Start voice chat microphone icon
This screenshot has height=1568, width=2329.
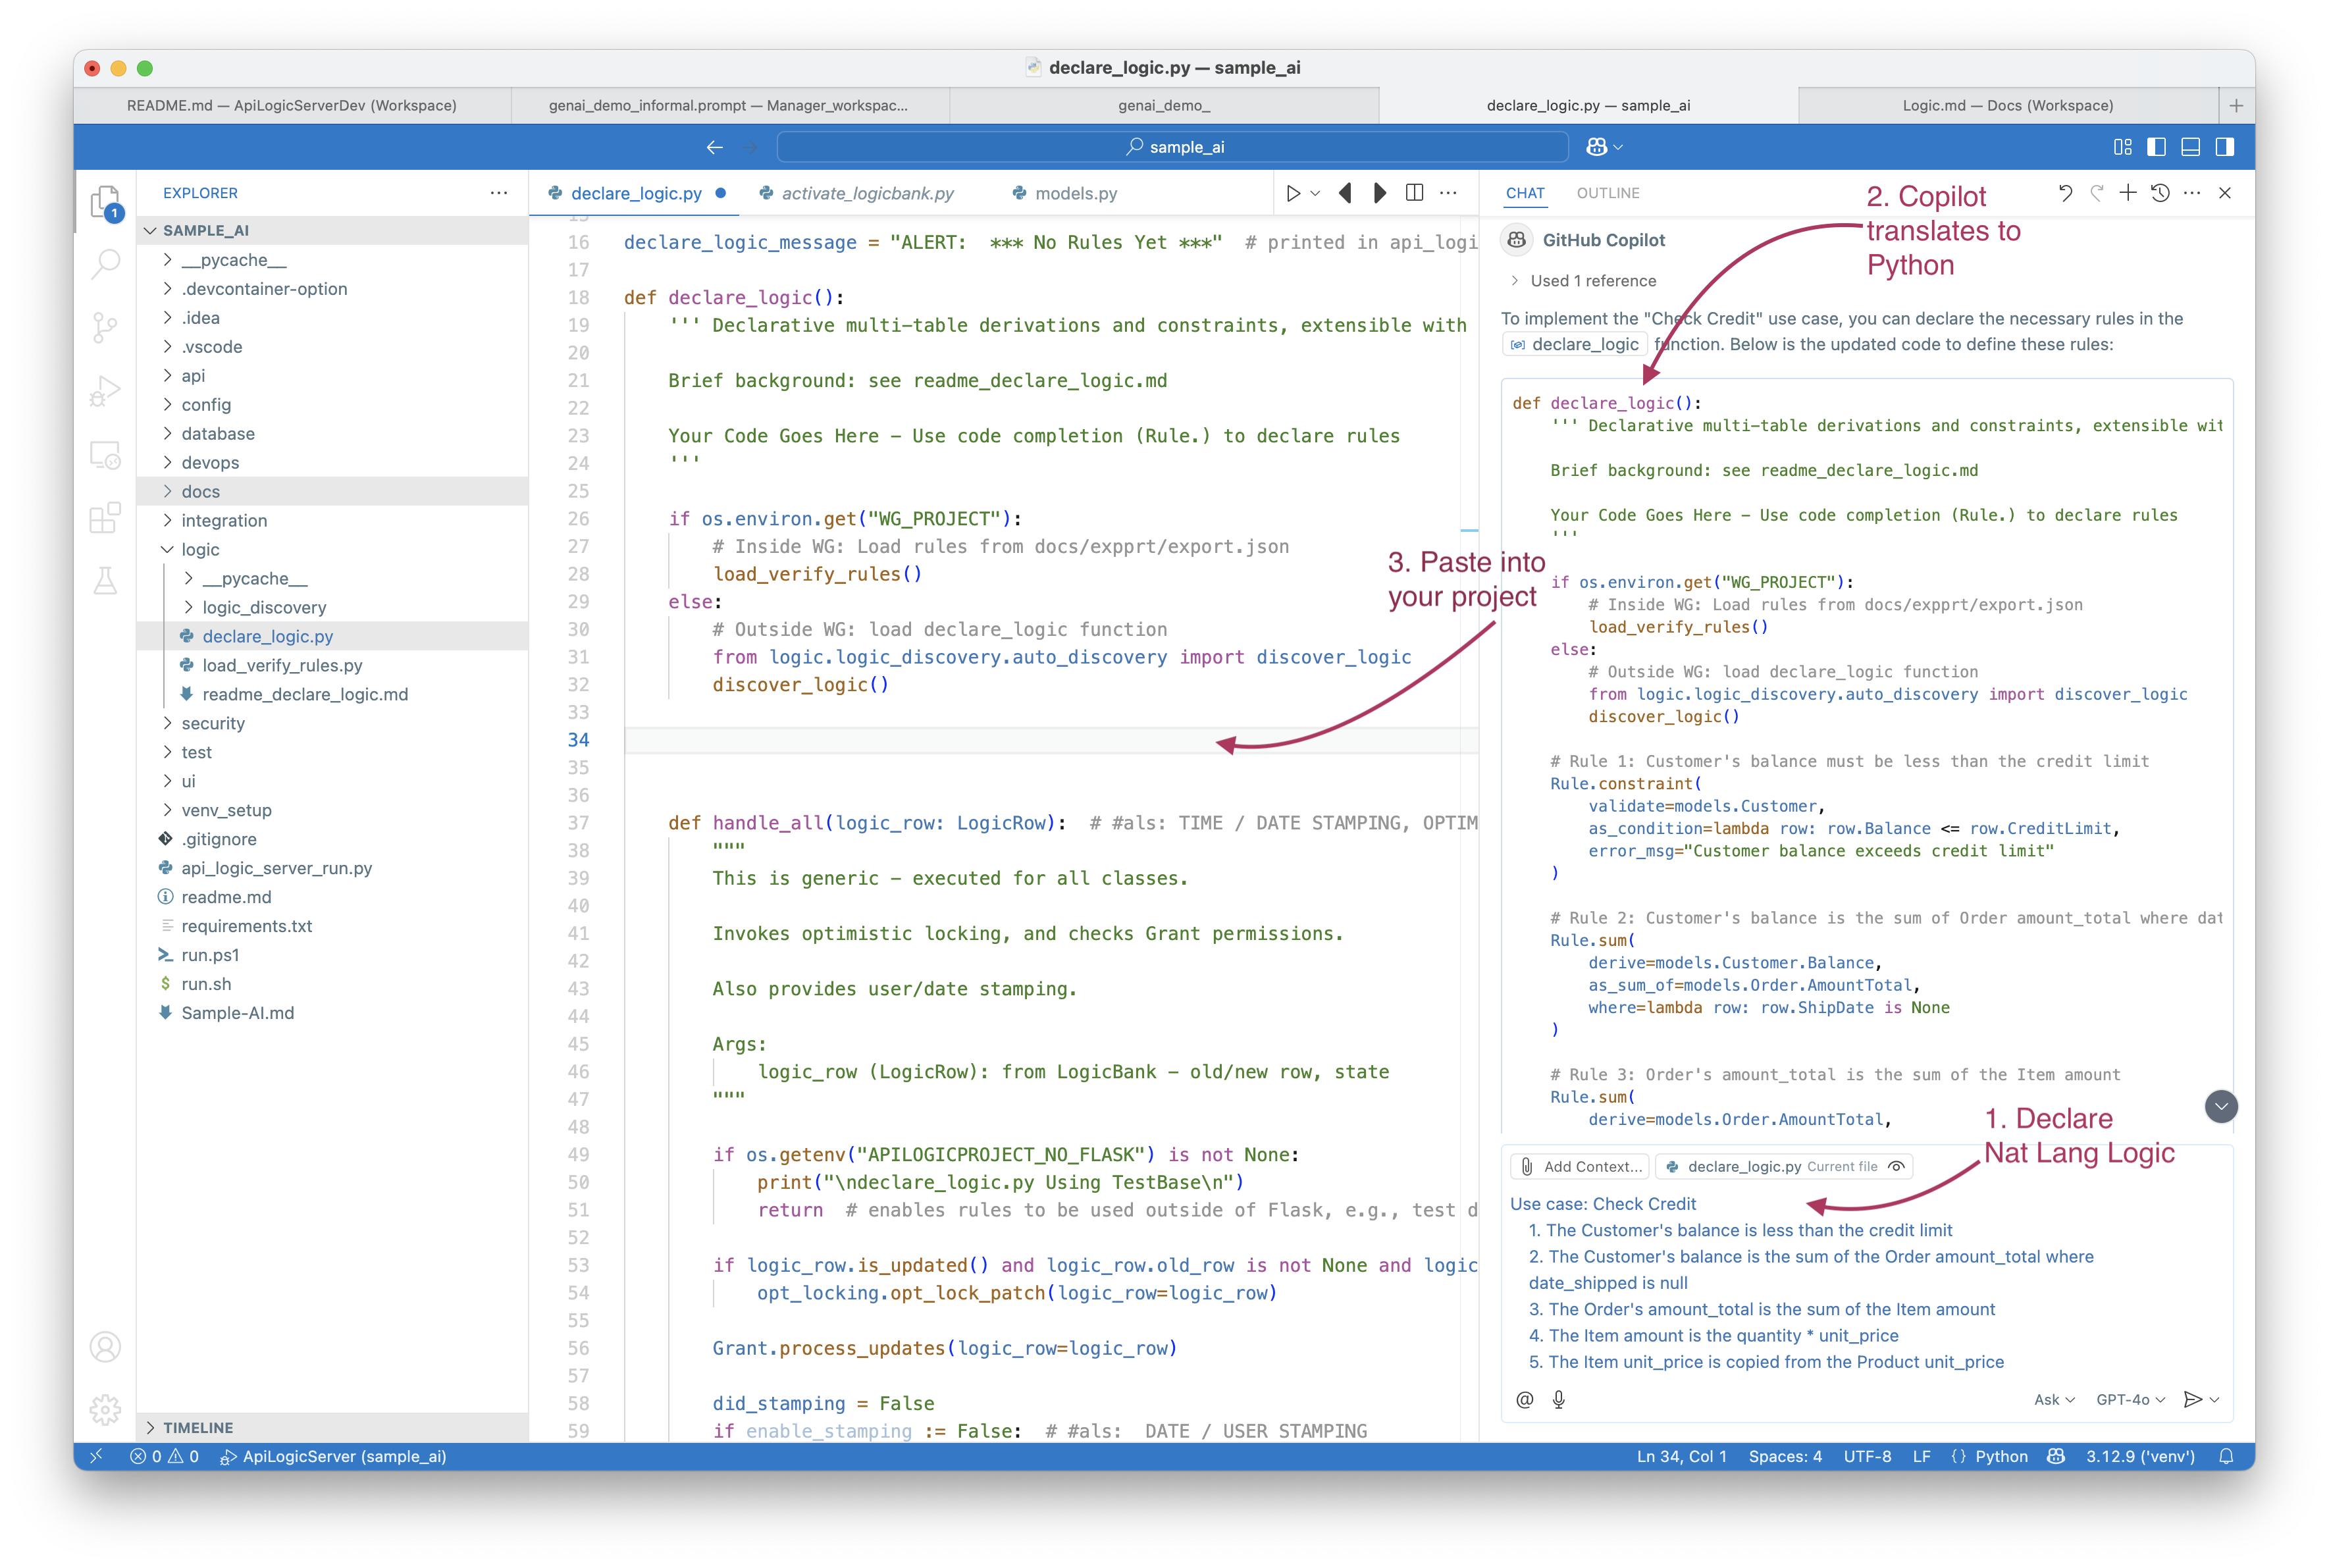[x=1558, y=1400]
